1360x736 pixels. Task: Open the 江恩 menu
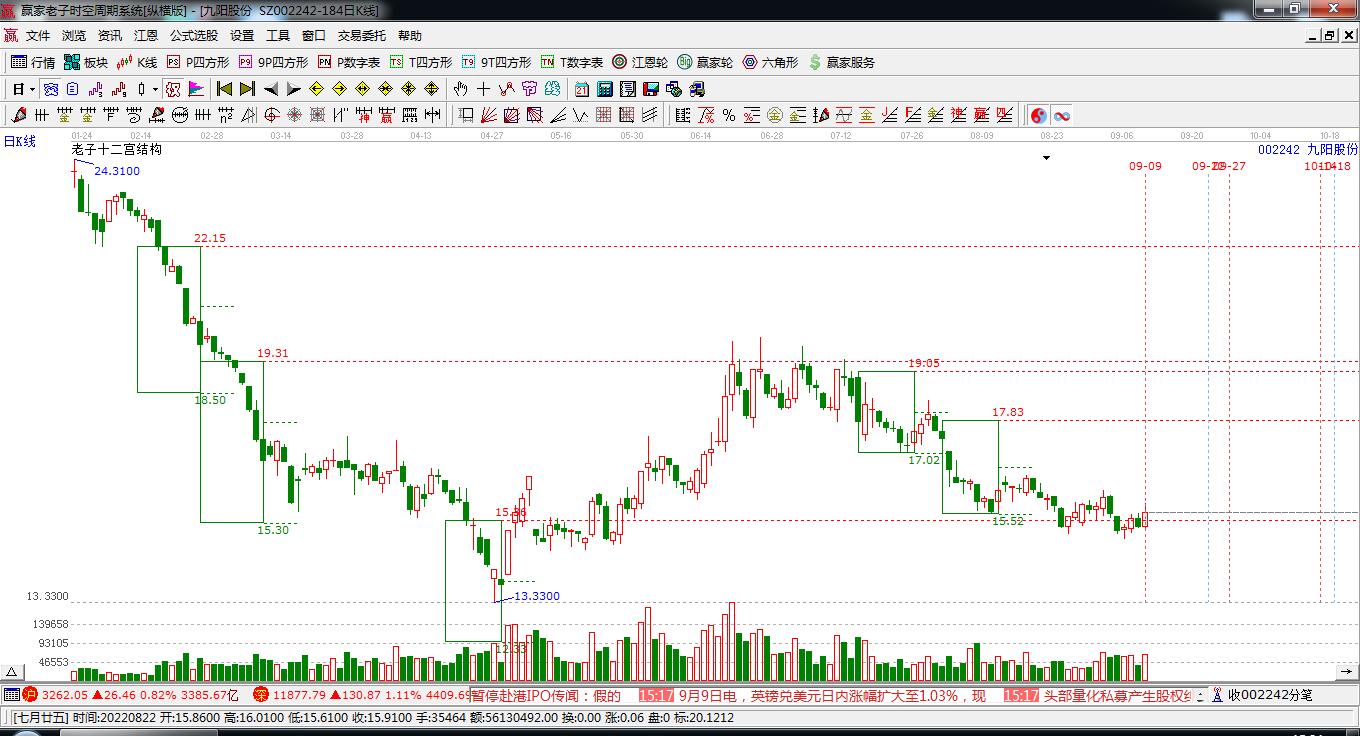(x=146, y=35)
